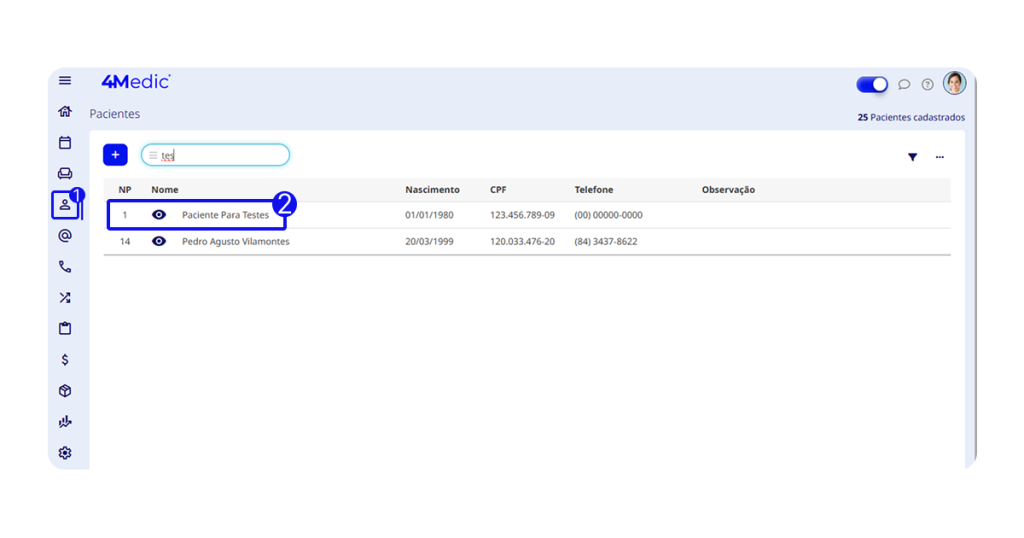1024x538 pixels.
Task: Sort table by Nome column header
Action: (165, 190)
